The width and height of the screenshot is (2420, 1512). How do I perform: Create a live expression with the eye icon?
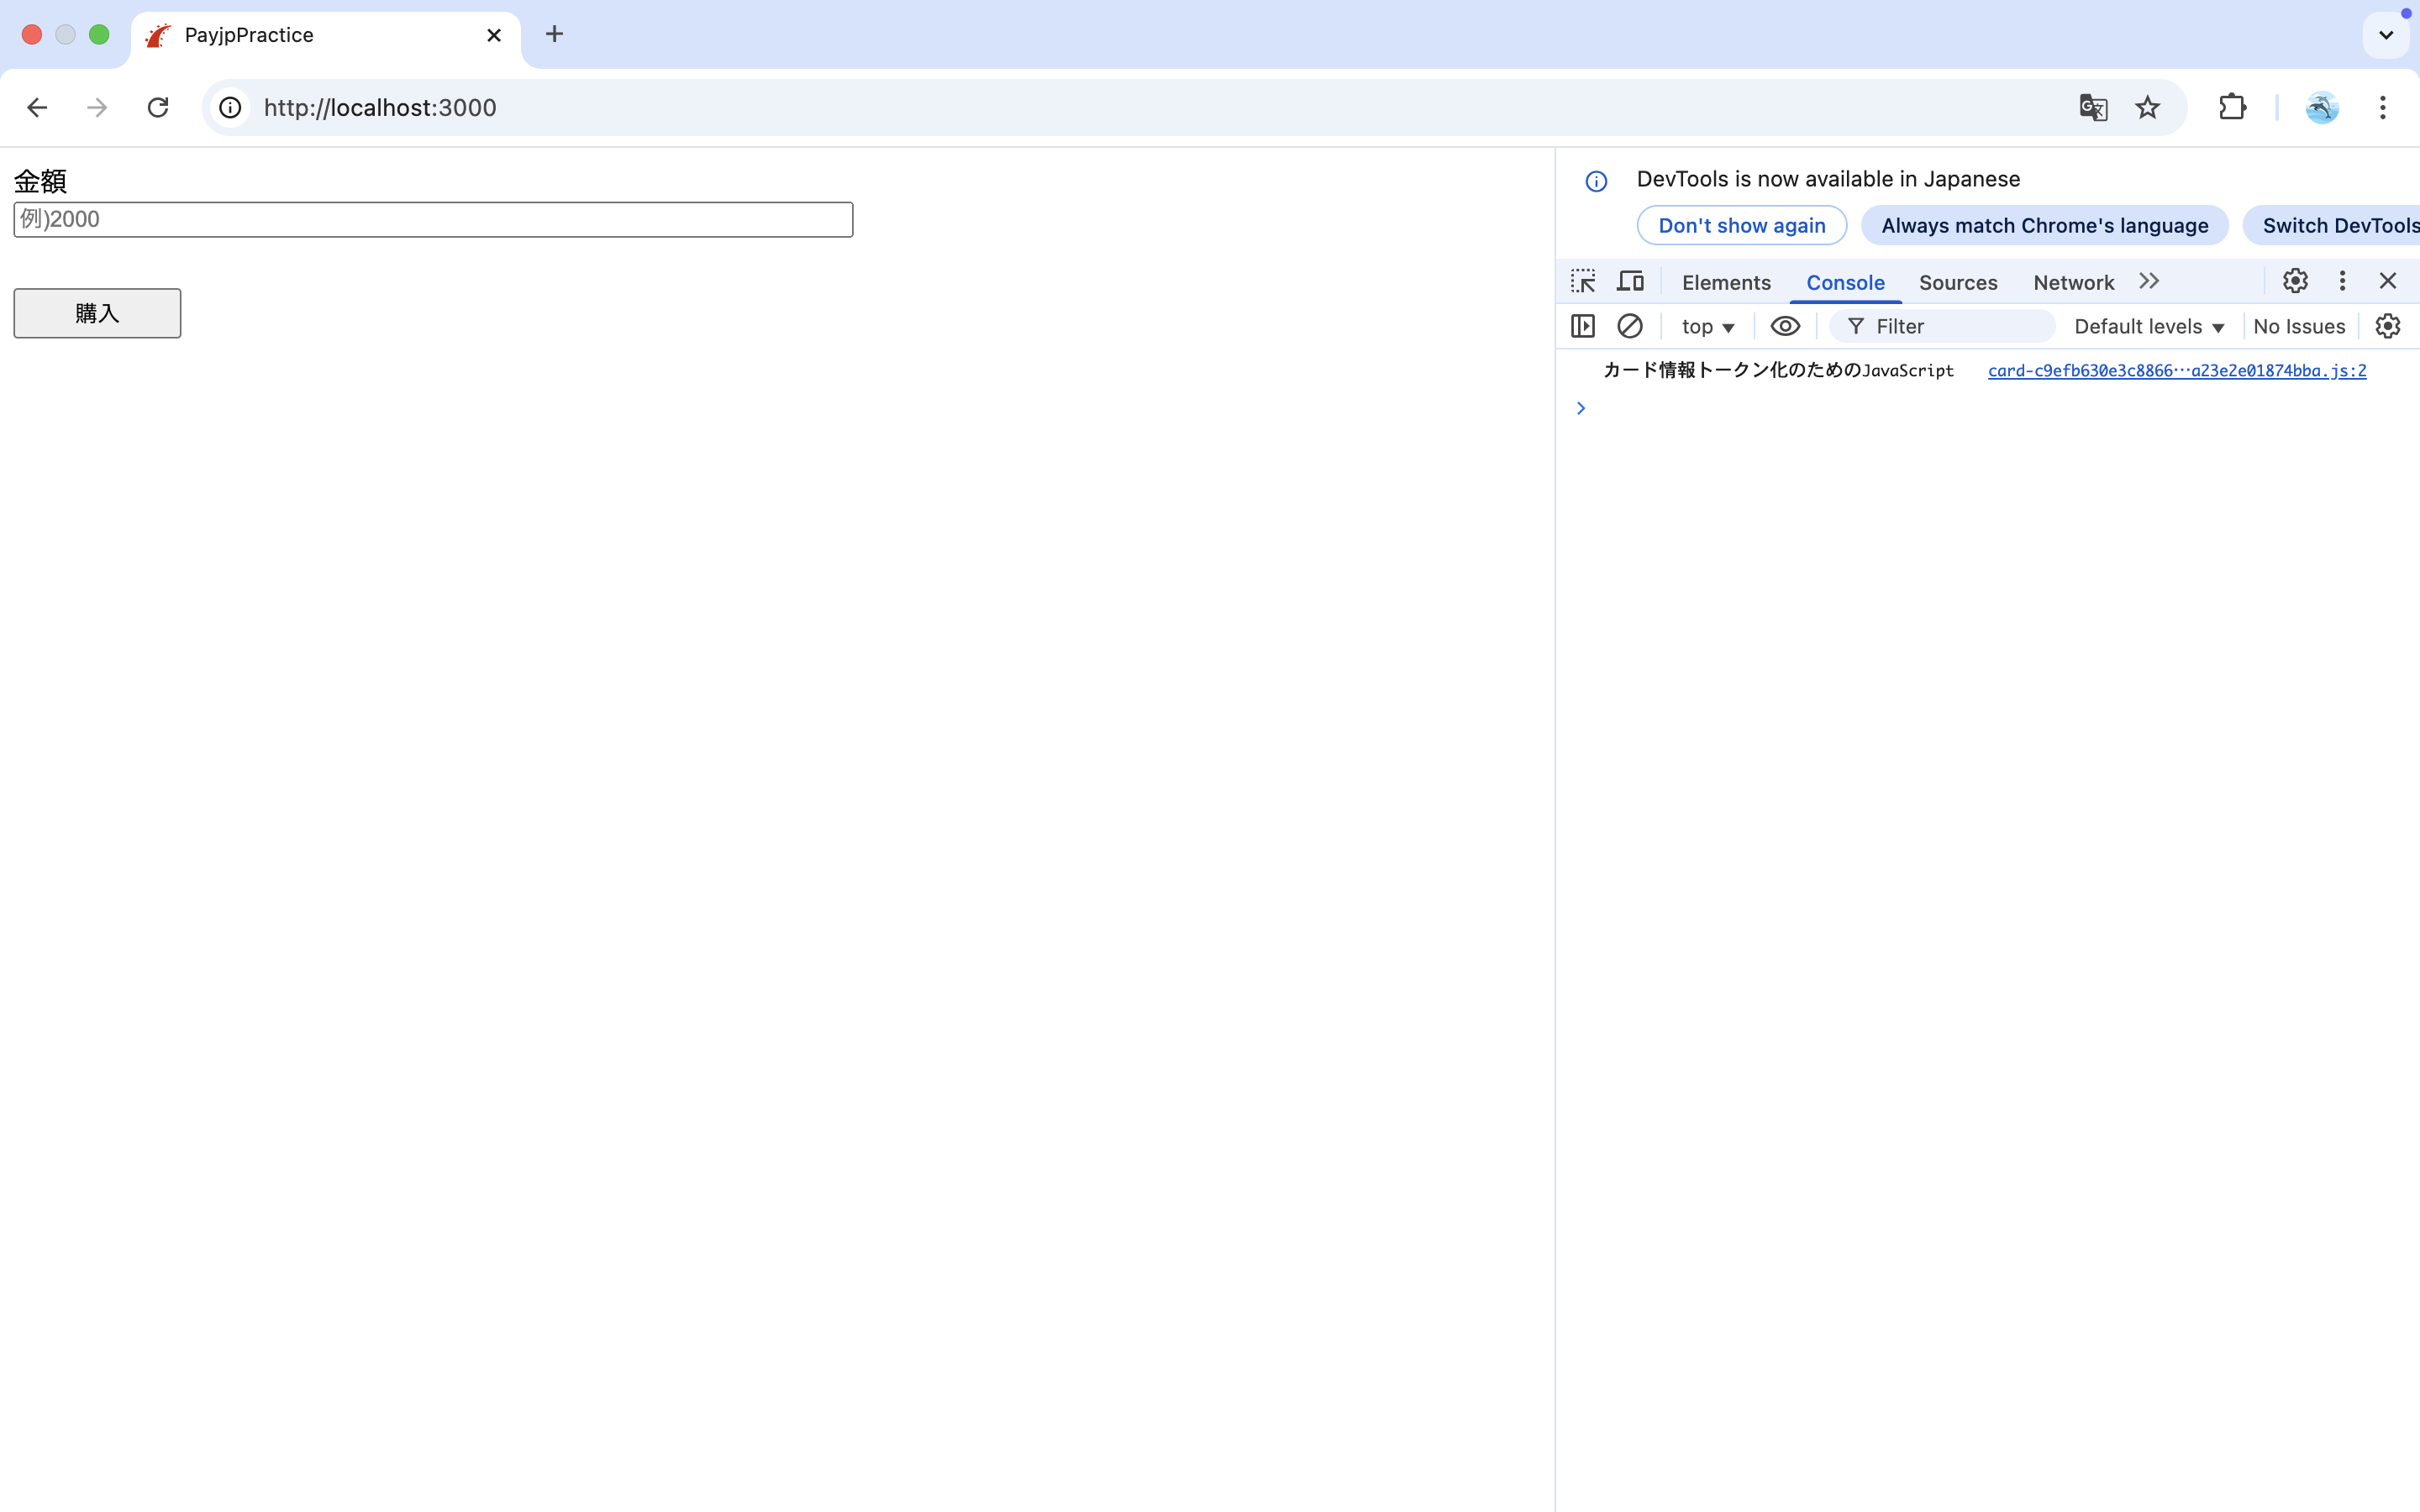[x=1785, y=326]
